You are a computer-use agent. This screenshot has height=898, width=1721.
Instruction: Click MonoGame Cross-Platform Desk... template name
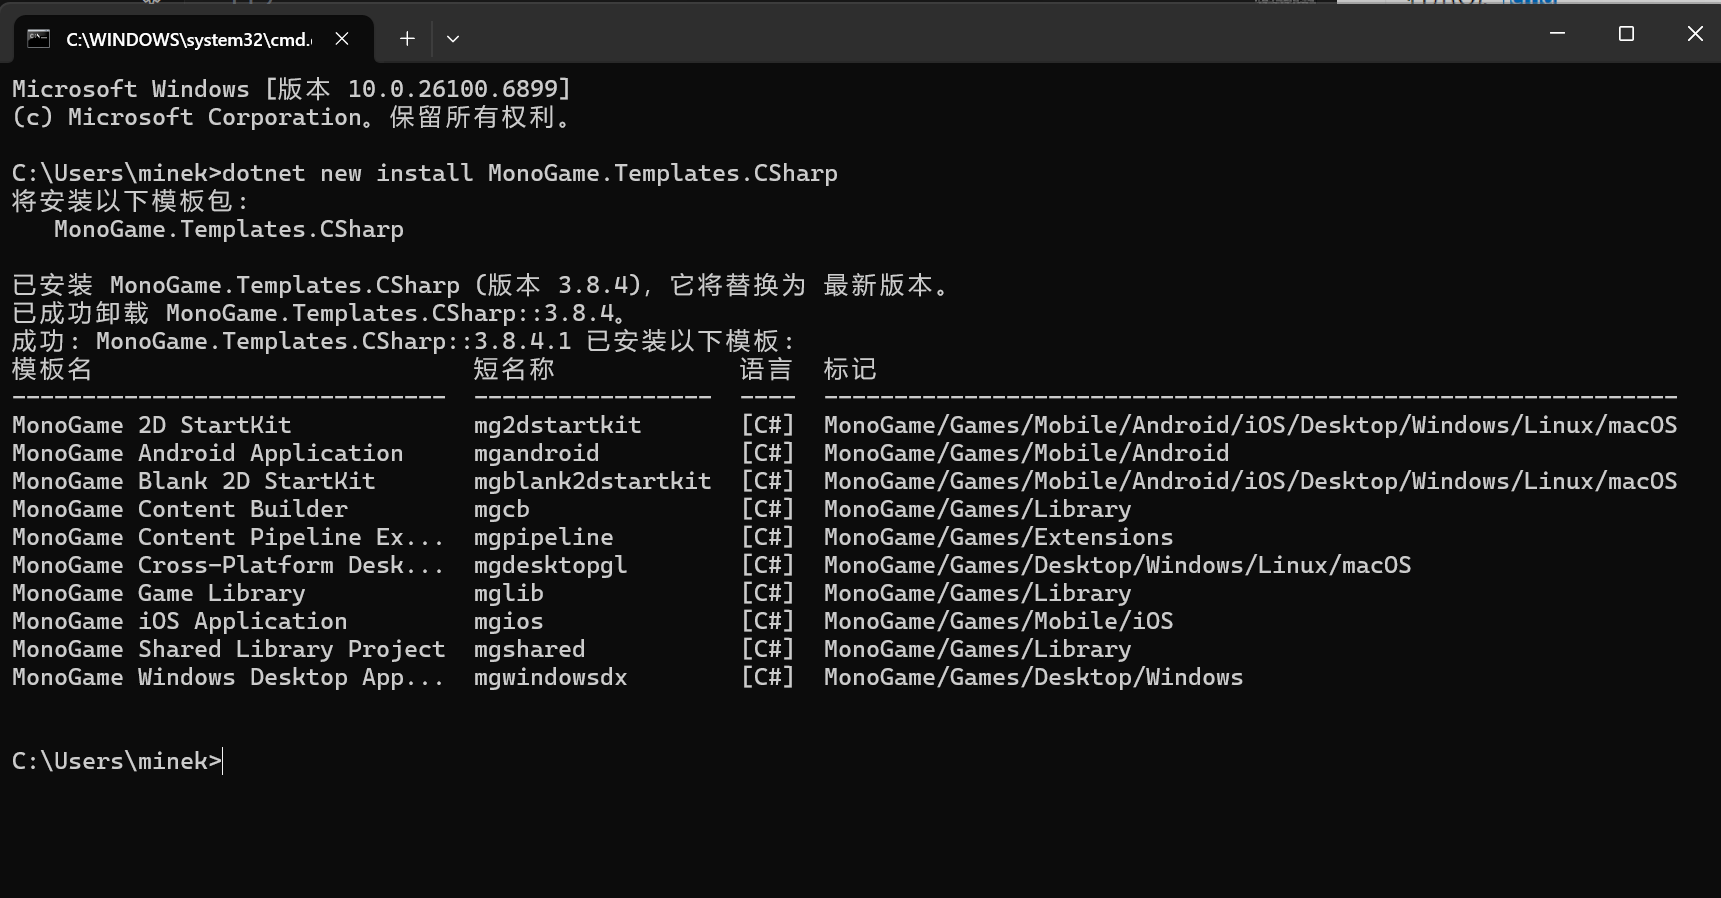228,565
